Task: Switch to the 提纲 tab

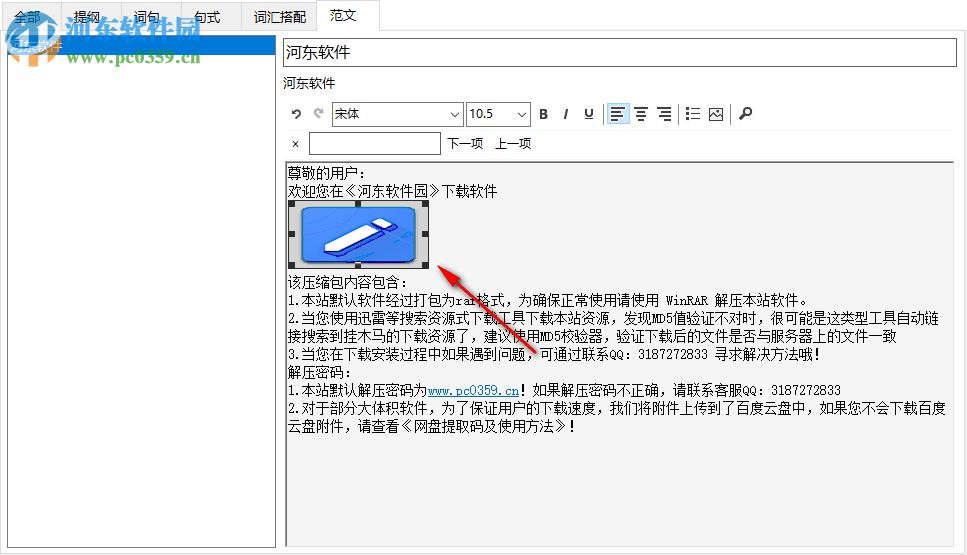Action: coord(87,17)
